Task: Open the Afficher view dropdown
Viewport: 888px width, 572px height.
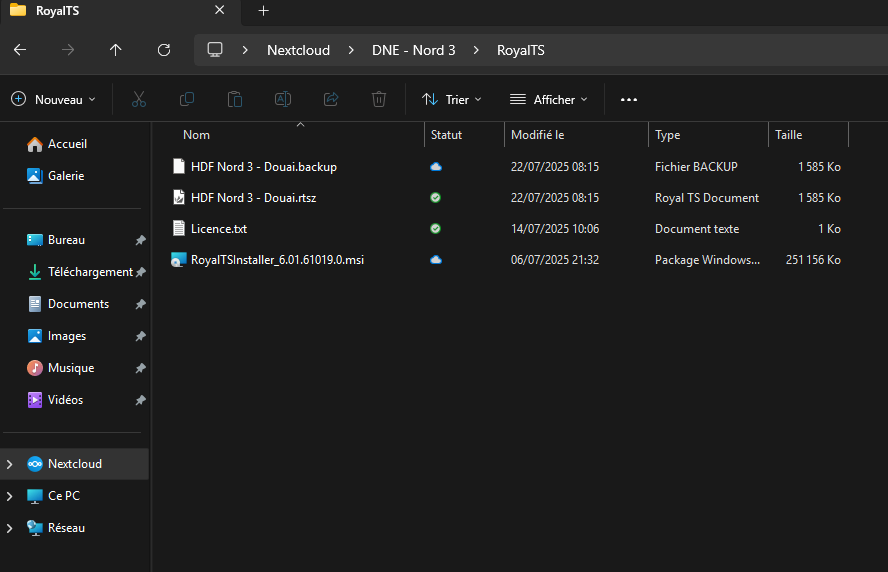Action: (549, 100)
